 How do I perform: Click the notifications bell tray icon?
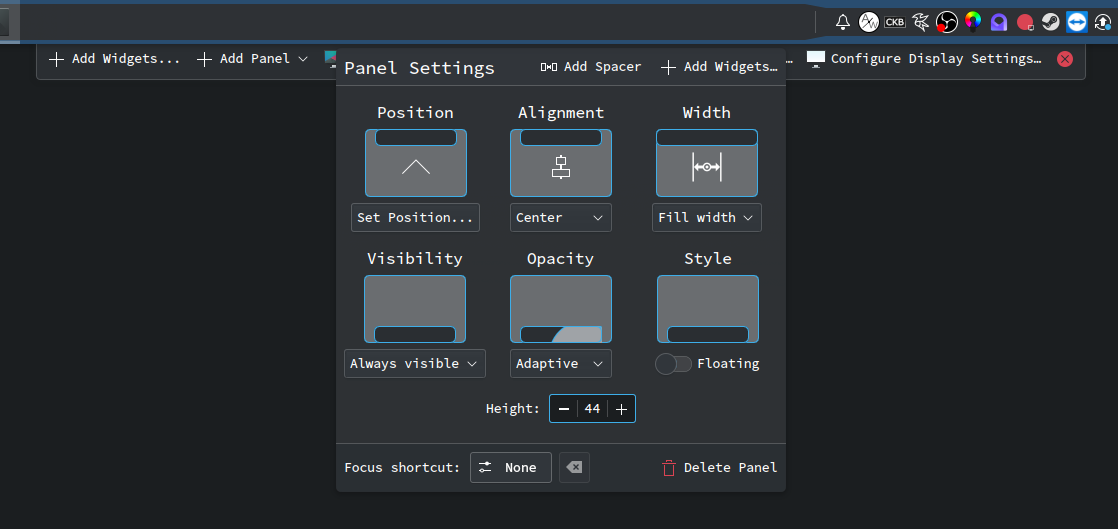[843, 22]
